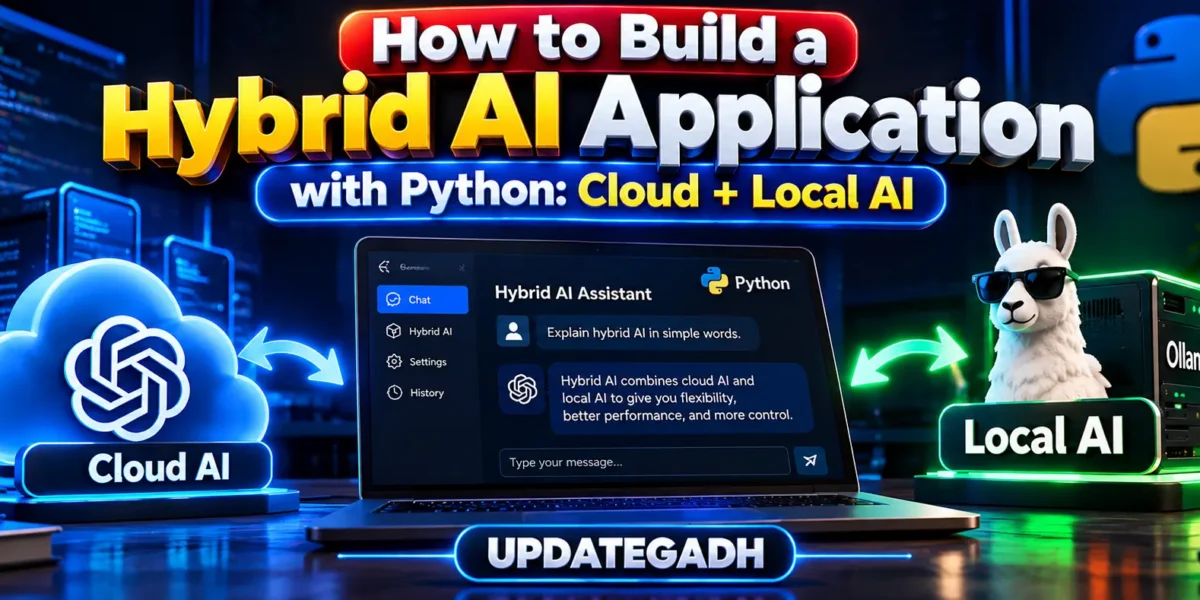Click the 'UPDATEGADH' banner below the laptop

tap(624, 553)
